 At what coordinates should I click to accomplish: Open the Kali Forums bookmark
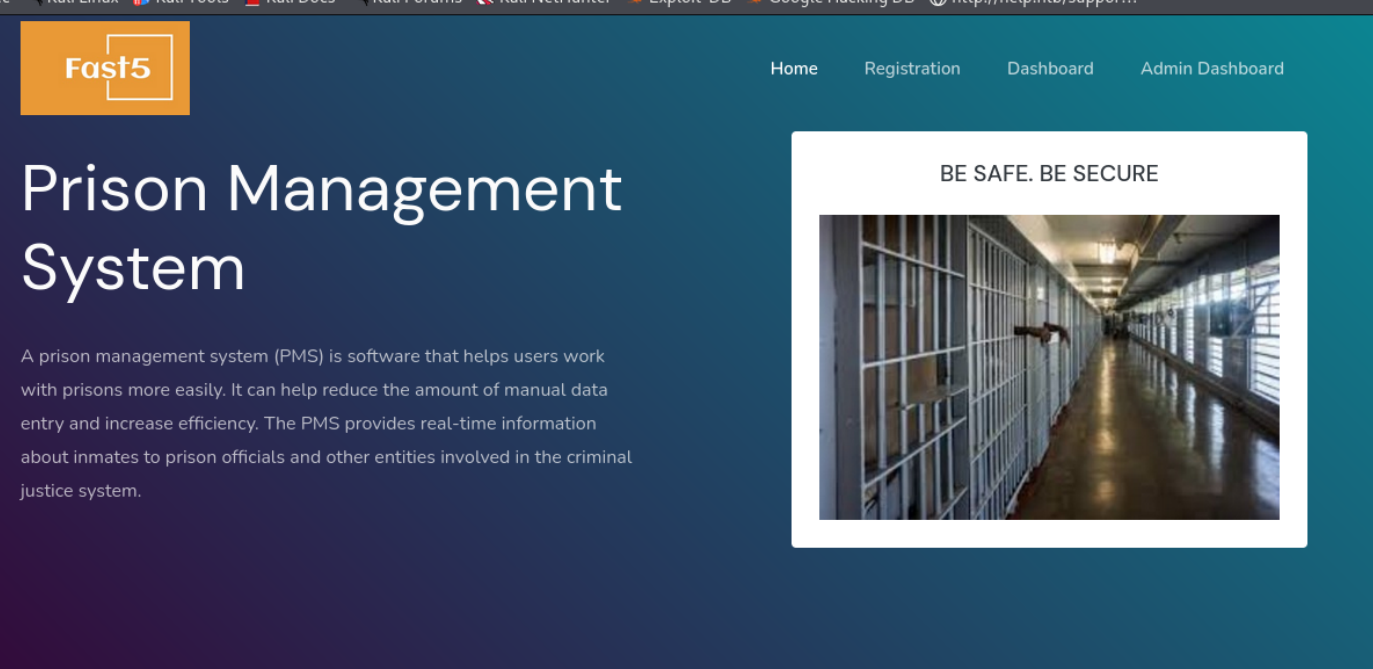(x=410, y=3)
